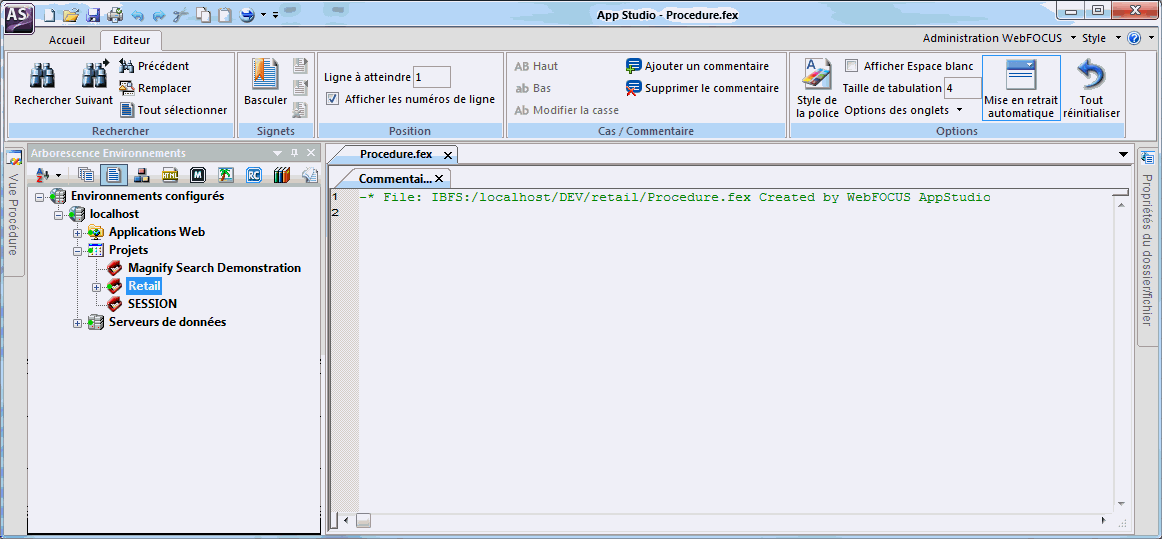The width and height of the screenshot is (1162, 539).
Task: Click the Undo arrow icon
Action: coord(137,14)
